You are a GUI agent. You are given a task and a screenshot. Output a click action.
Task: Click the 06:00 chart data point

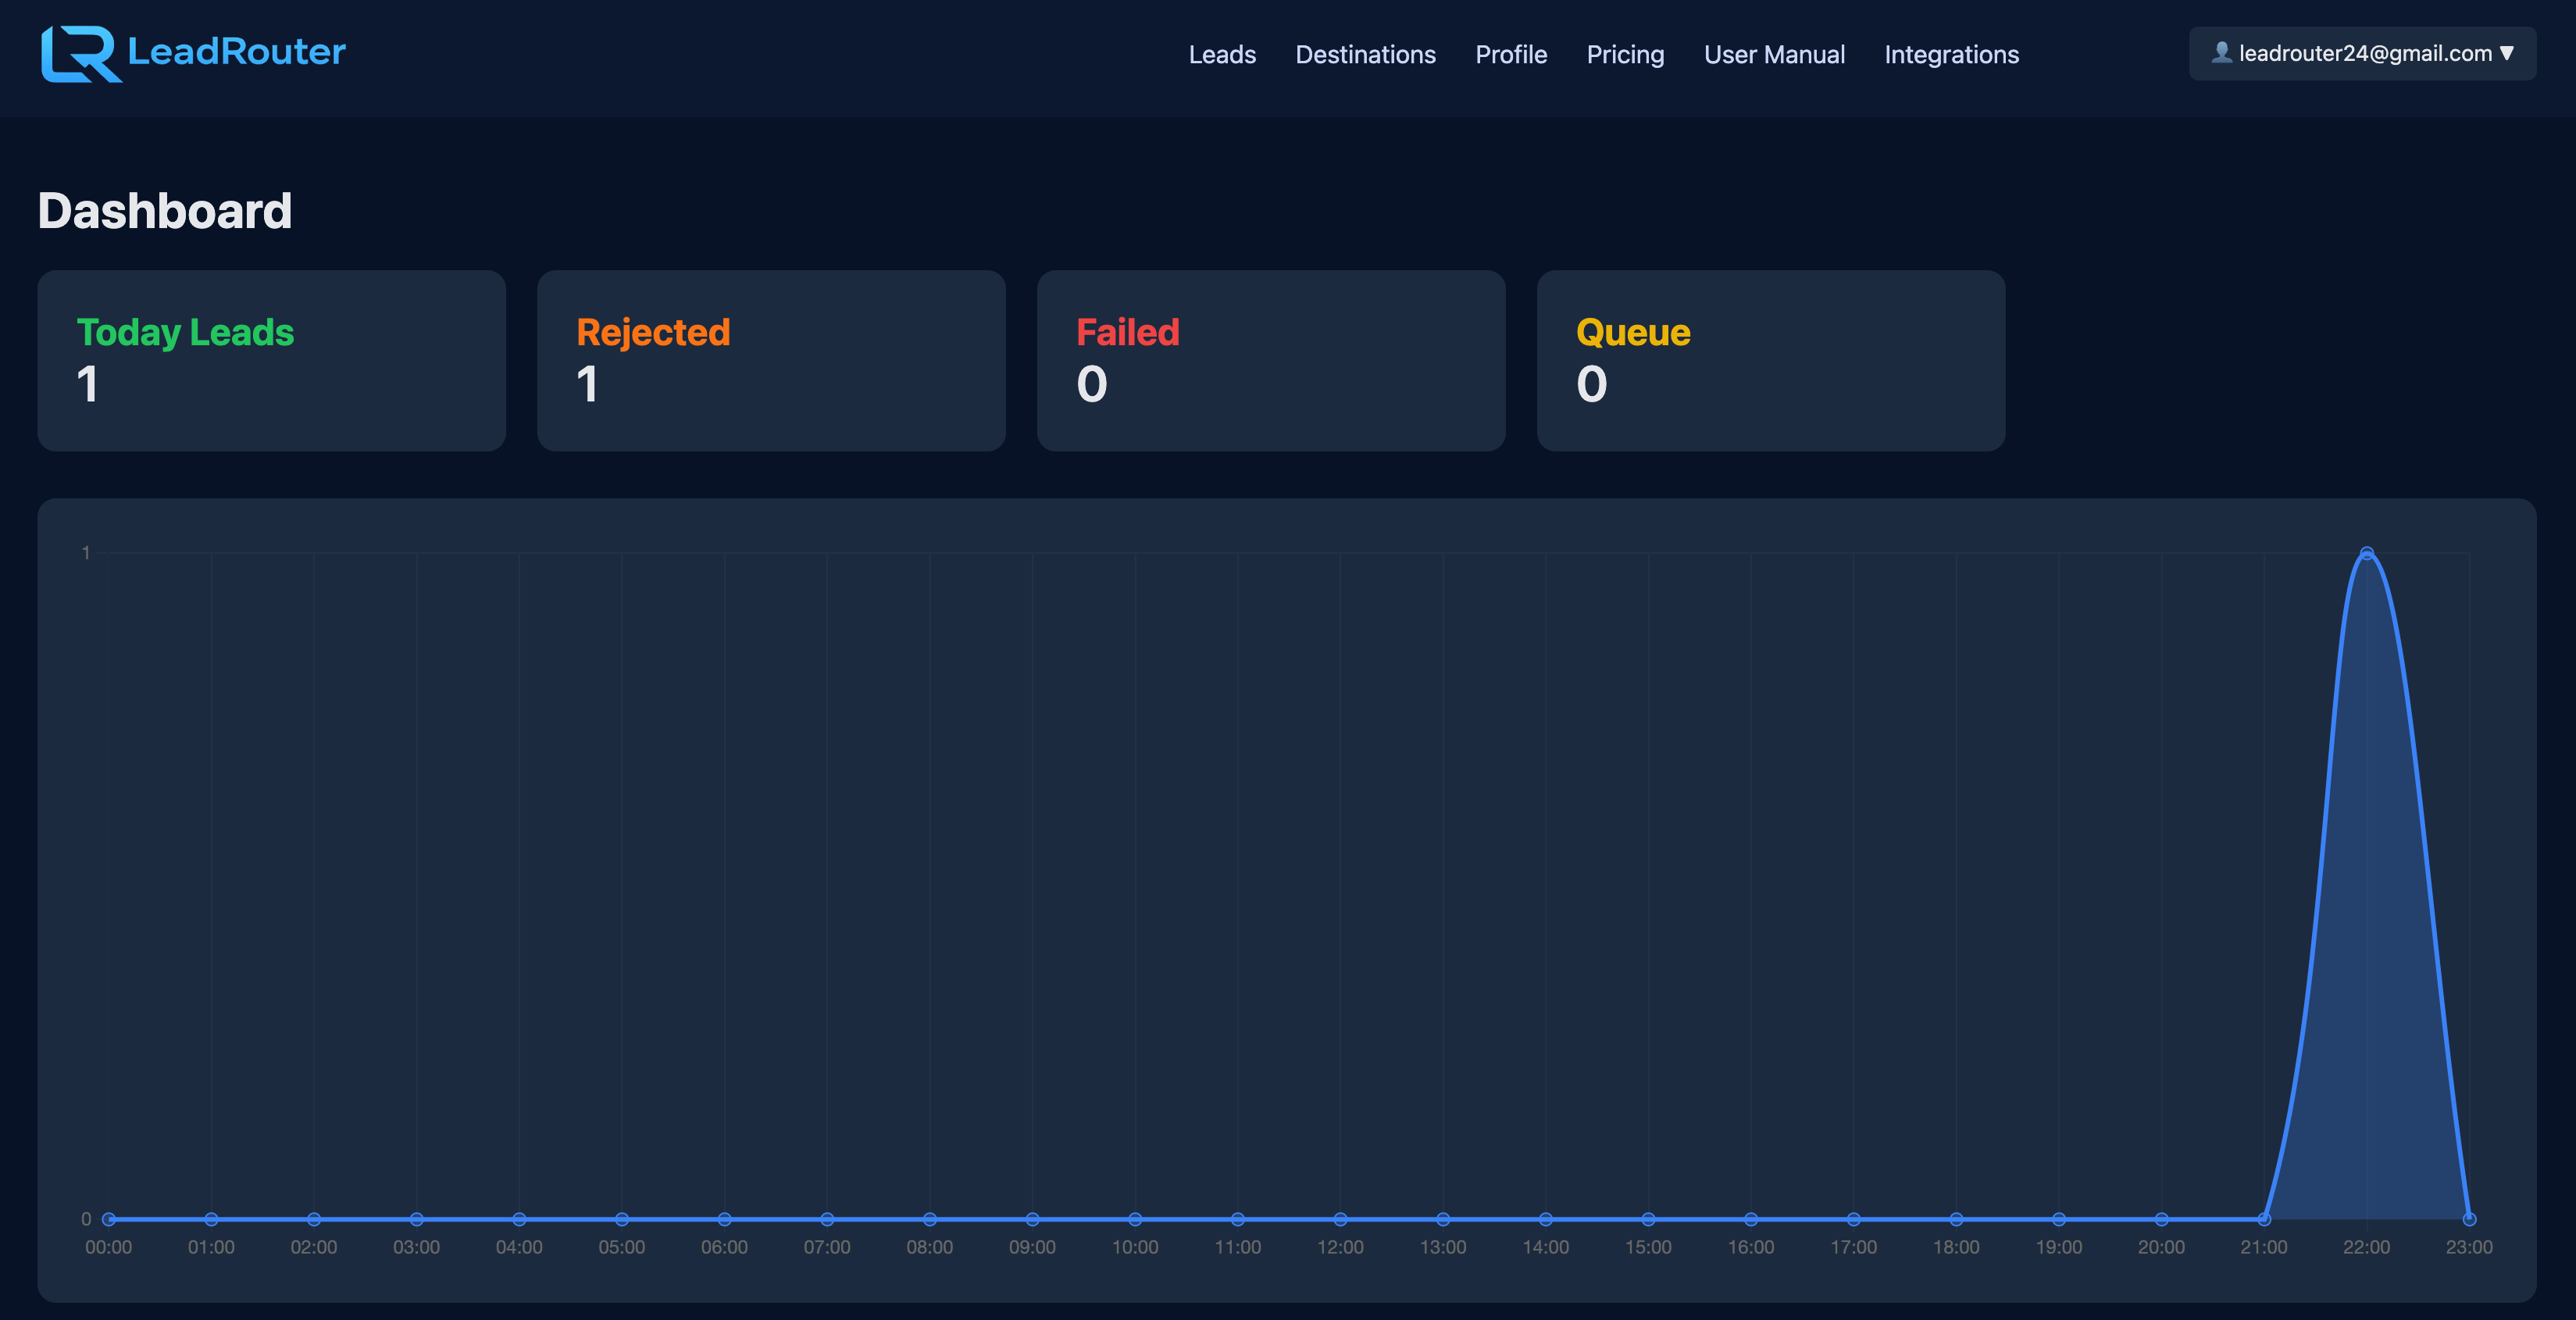(x=724, y=1219)
